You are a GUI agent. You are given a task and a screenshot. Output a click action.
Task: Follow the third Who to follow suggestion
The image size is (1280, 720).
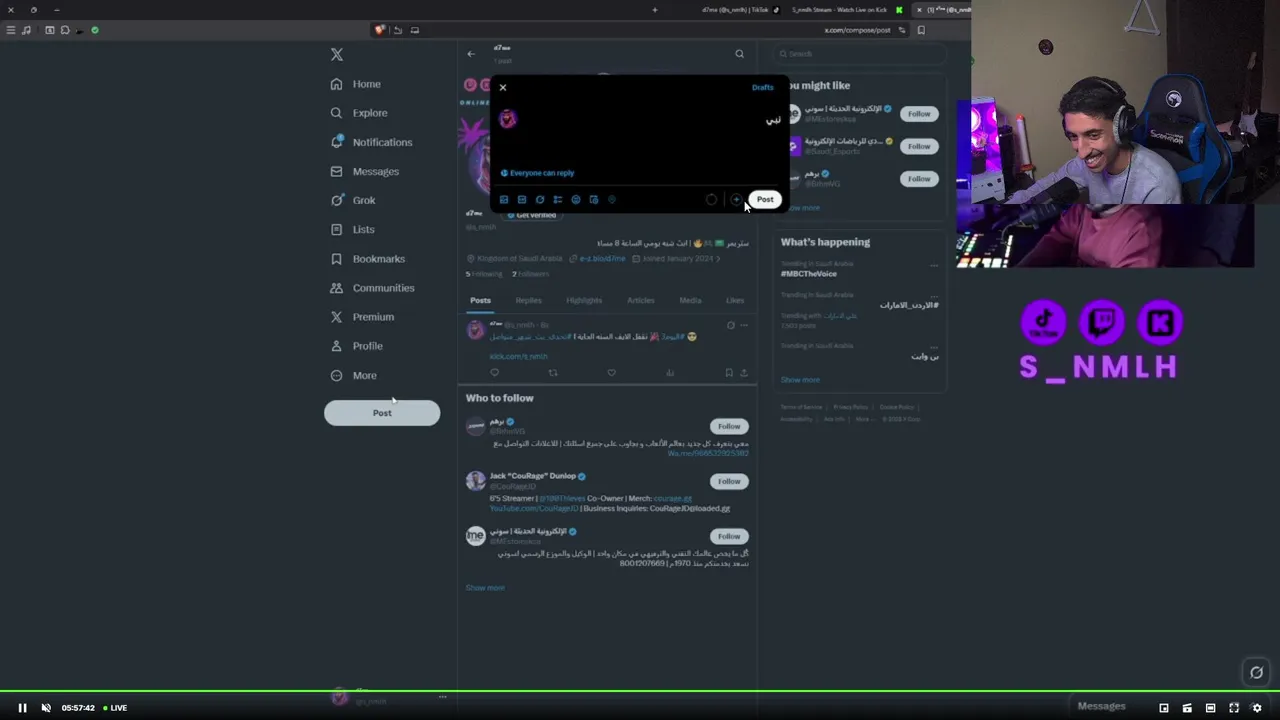tap(729, 536)
